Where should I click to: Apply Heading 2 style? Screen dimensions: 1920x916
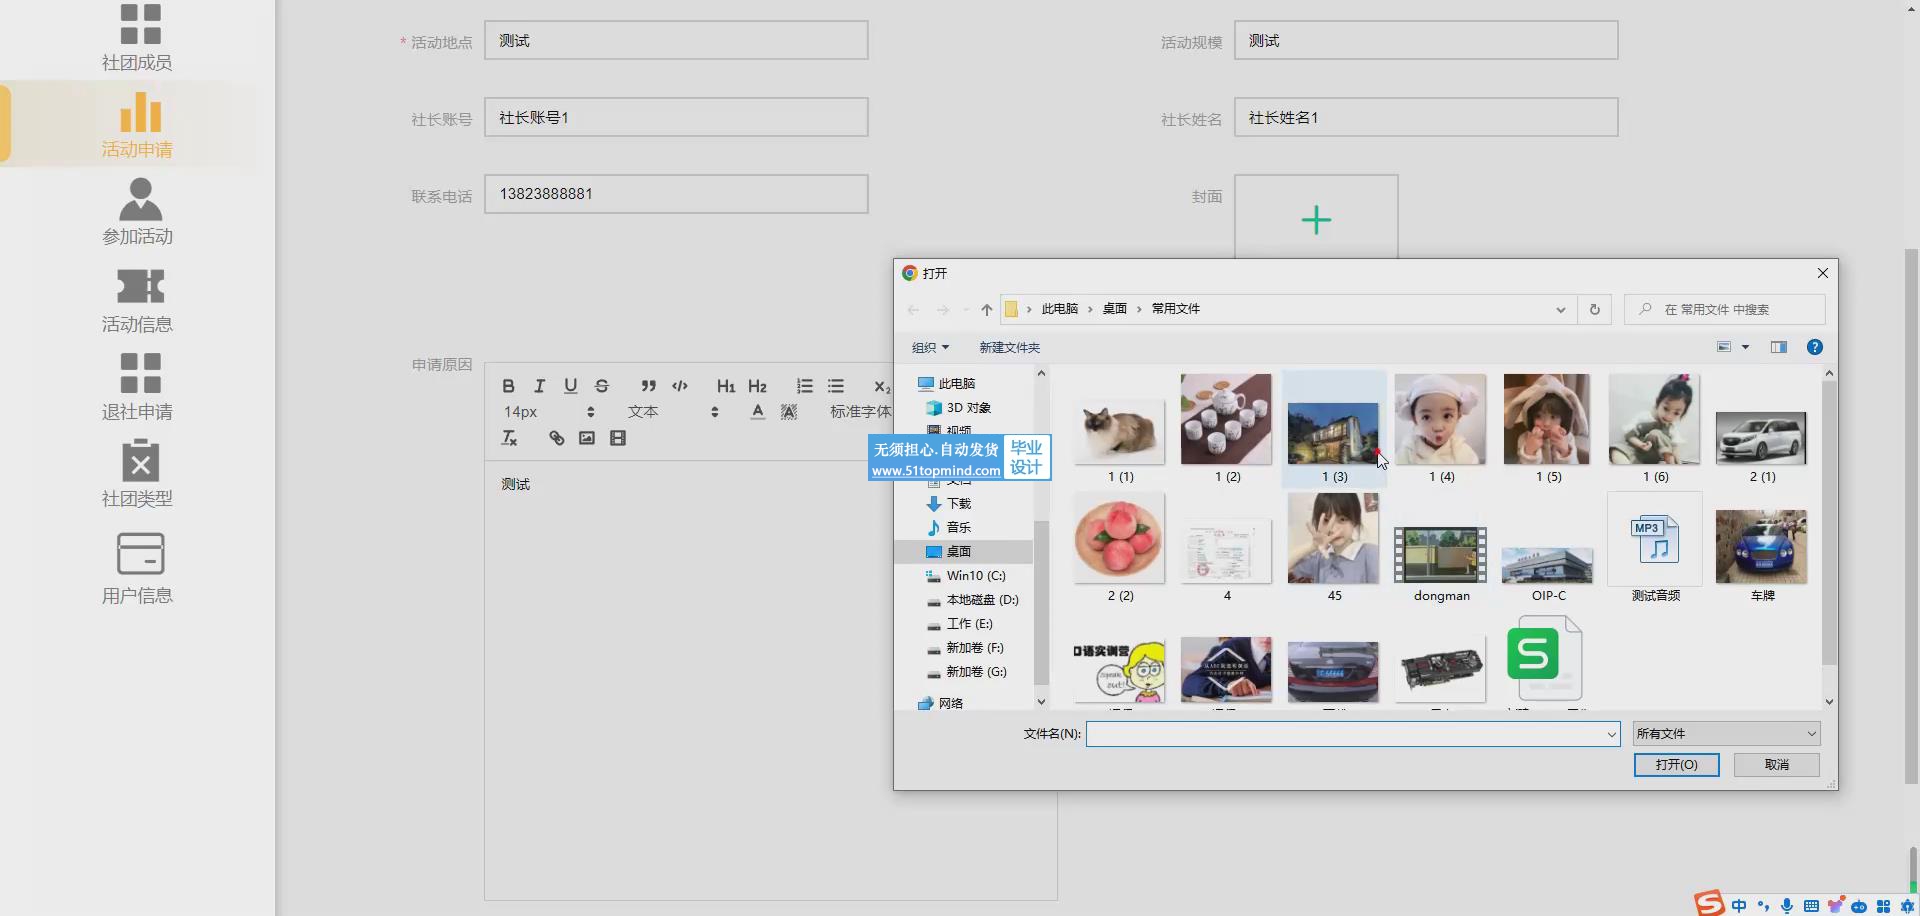click(757, 386)
